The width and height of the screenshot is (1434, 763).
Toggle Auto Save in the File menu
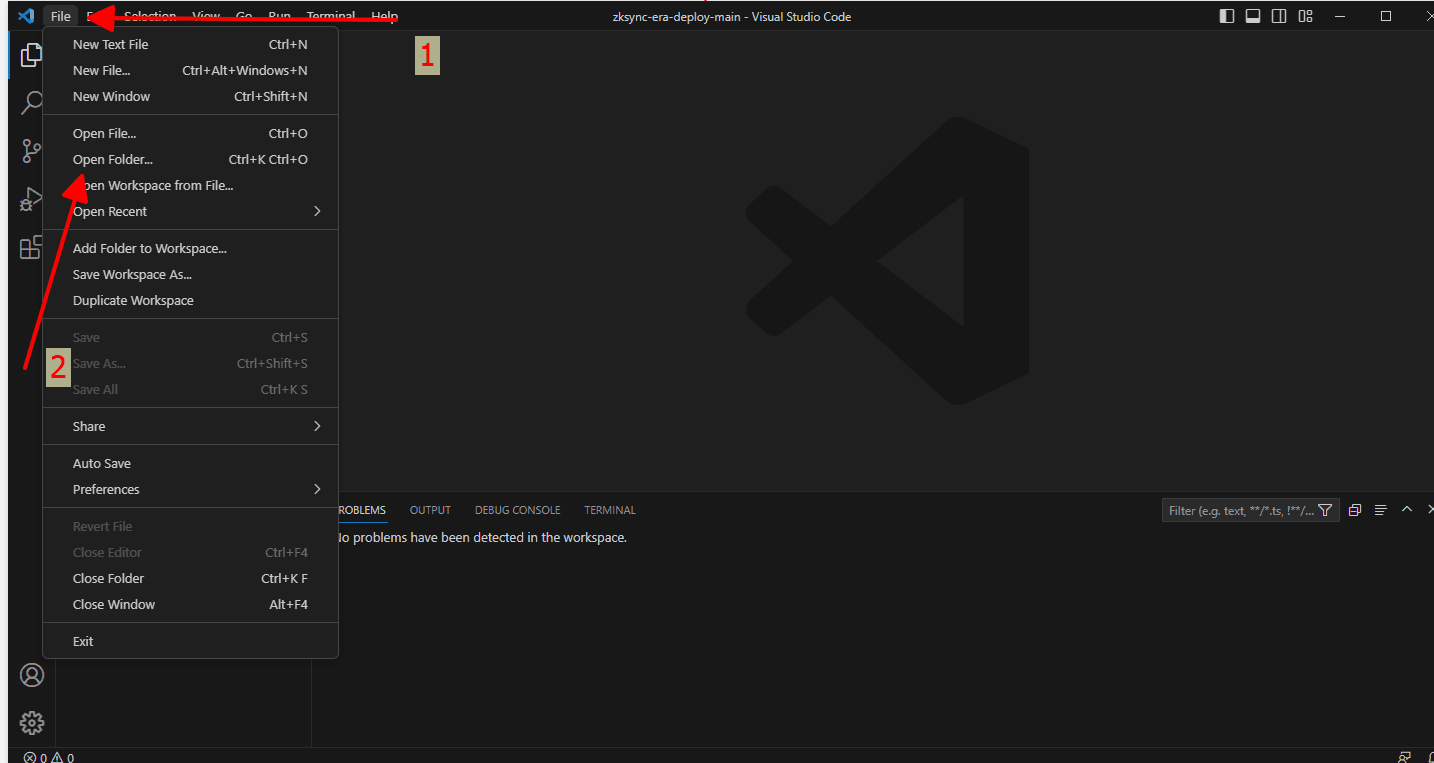[190, 463]
